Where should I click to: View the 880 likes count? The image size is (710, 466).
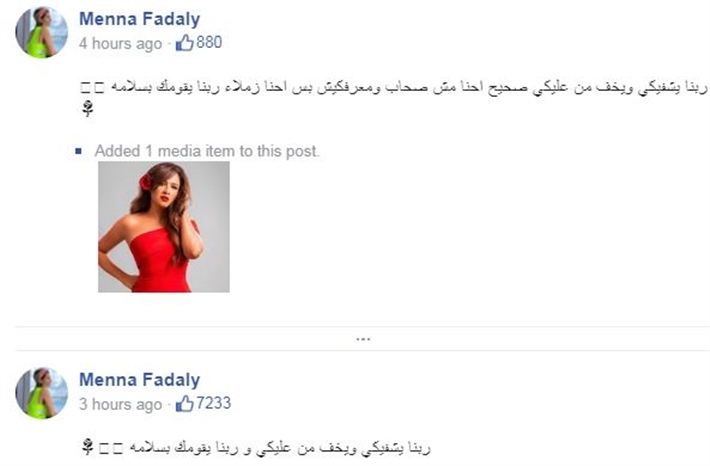pyautogui.click(x=209, y=42)
